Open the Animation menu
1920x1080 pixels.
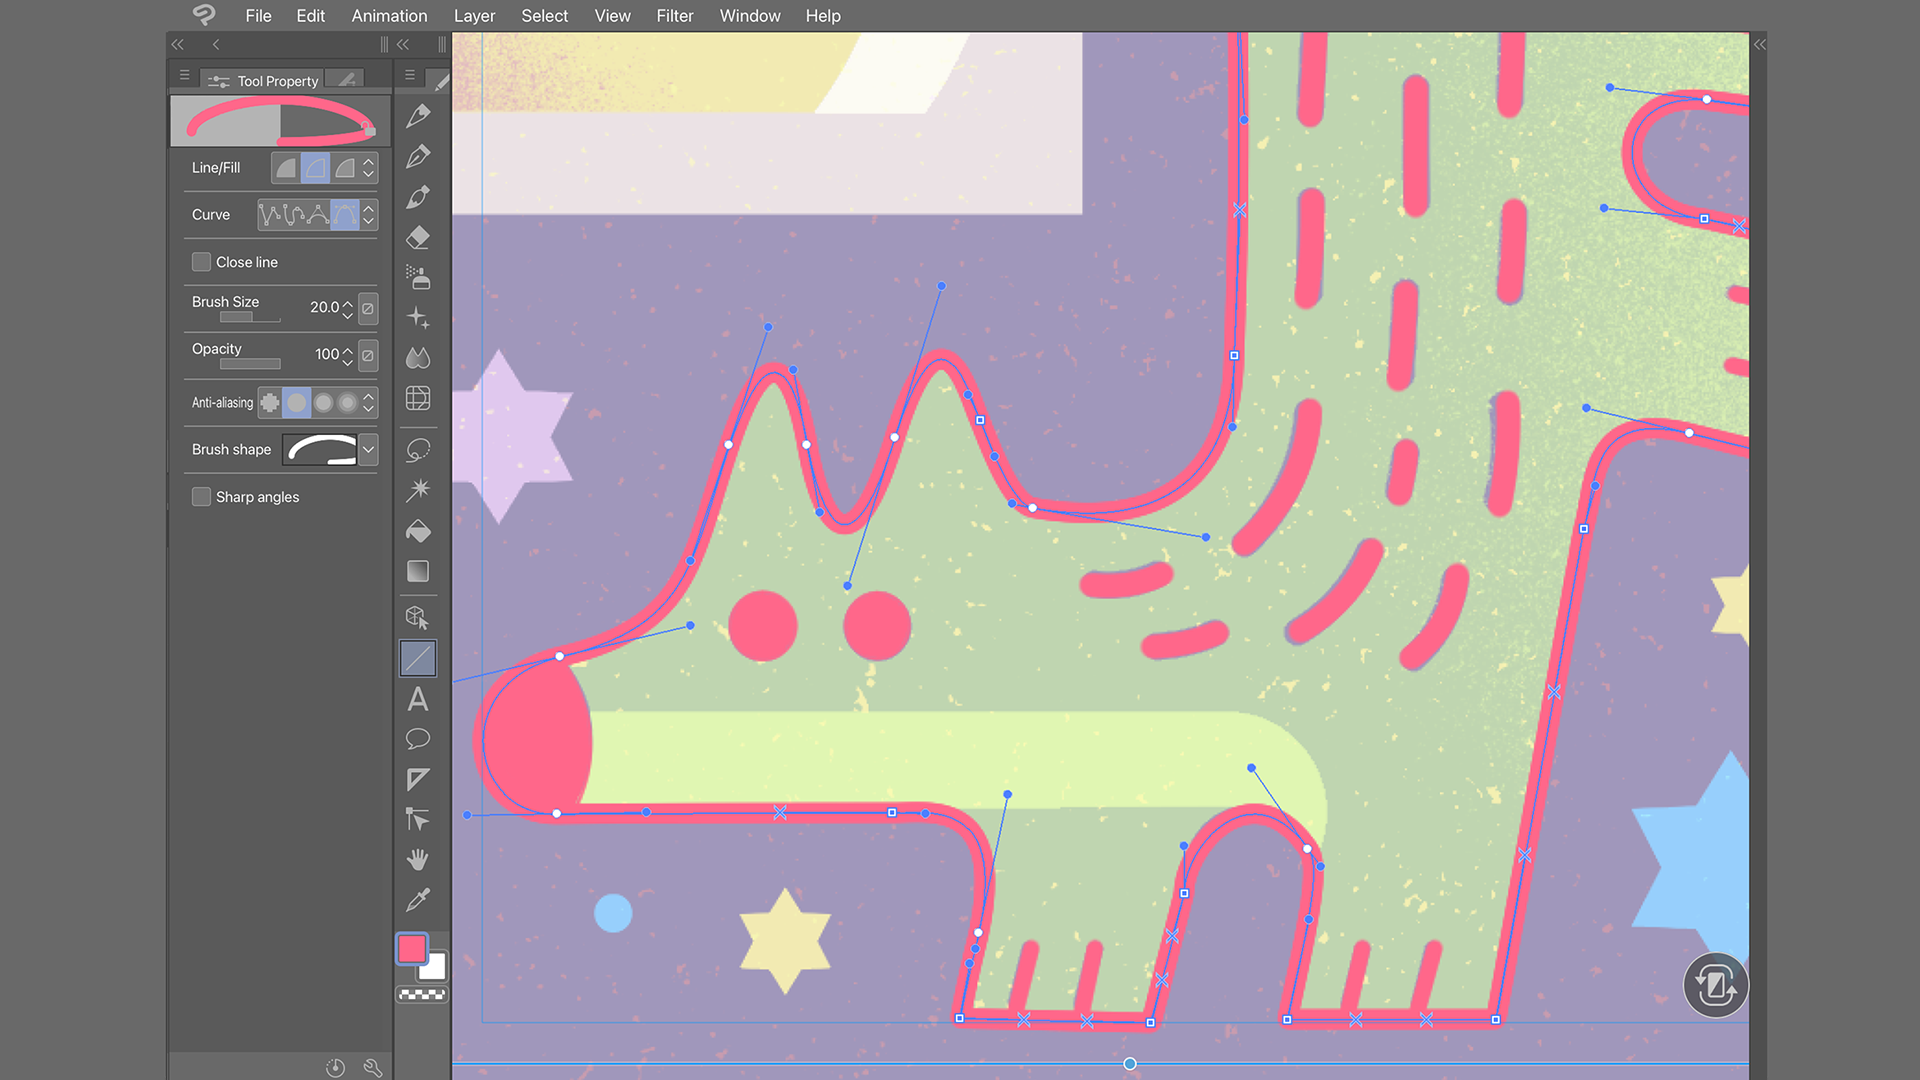pos(389,15)
